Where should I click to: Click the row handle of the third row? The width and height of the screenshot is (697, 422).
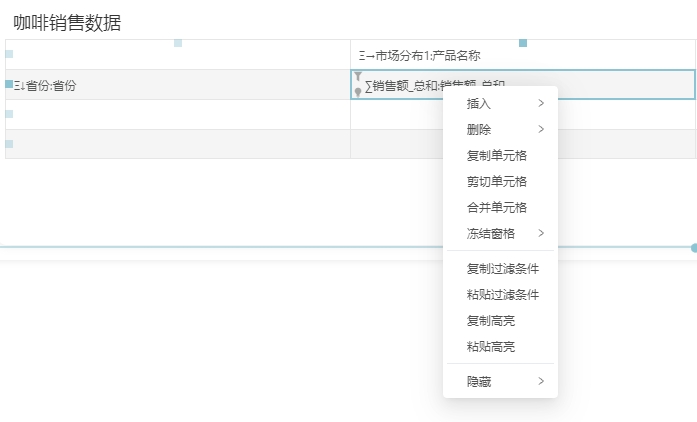coord(9,114)
